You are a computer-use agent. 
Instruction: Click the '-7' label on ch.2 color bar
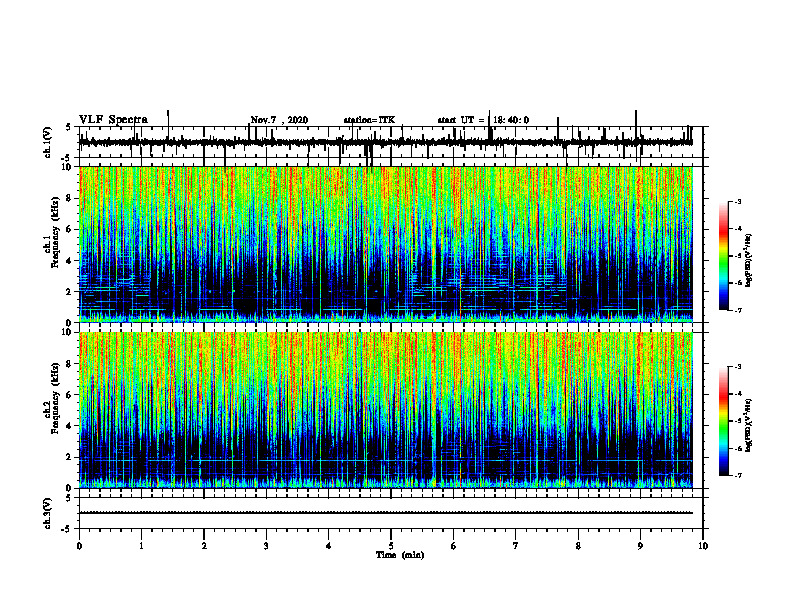pyautogui.click(x=738, y=475)
